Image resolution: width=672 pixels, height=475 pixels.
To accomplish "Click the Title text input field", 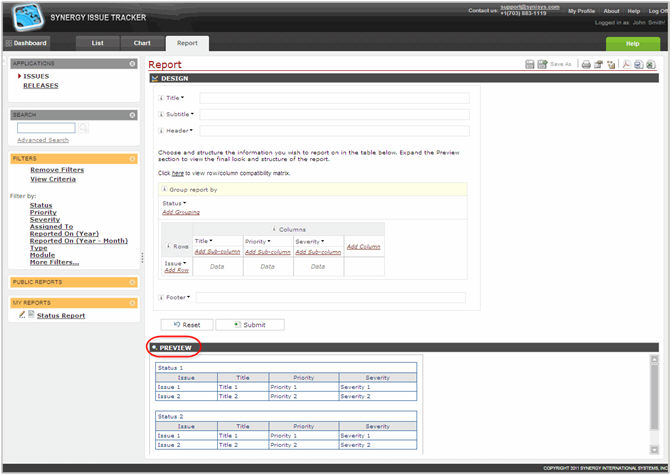I will (334, 98).
